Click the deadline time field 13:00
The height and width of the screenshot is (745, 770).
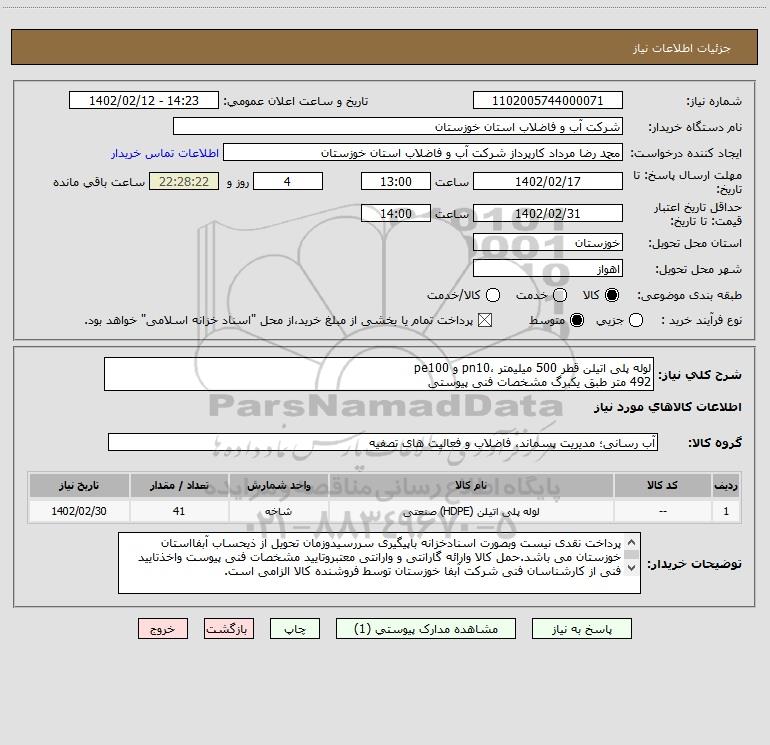[396, 181]
